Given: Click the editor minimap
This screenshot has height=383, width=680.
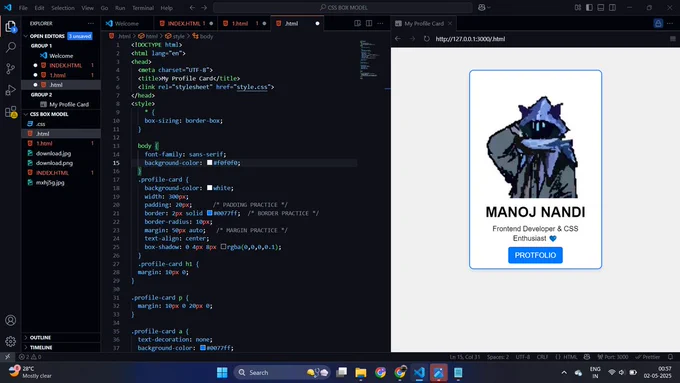Looking at the screenshot, I should point(369,59).
